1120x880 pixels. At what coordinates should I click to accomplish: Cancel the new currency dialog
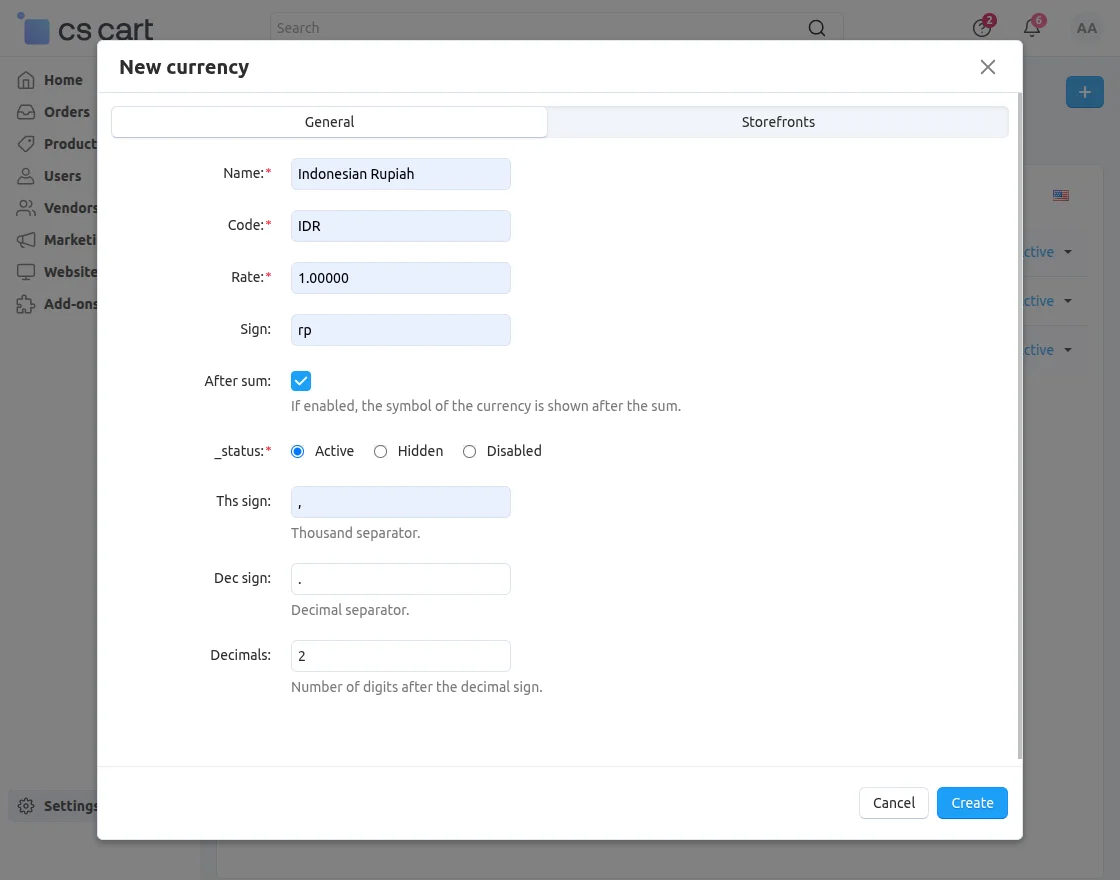(x=893, y=802)
